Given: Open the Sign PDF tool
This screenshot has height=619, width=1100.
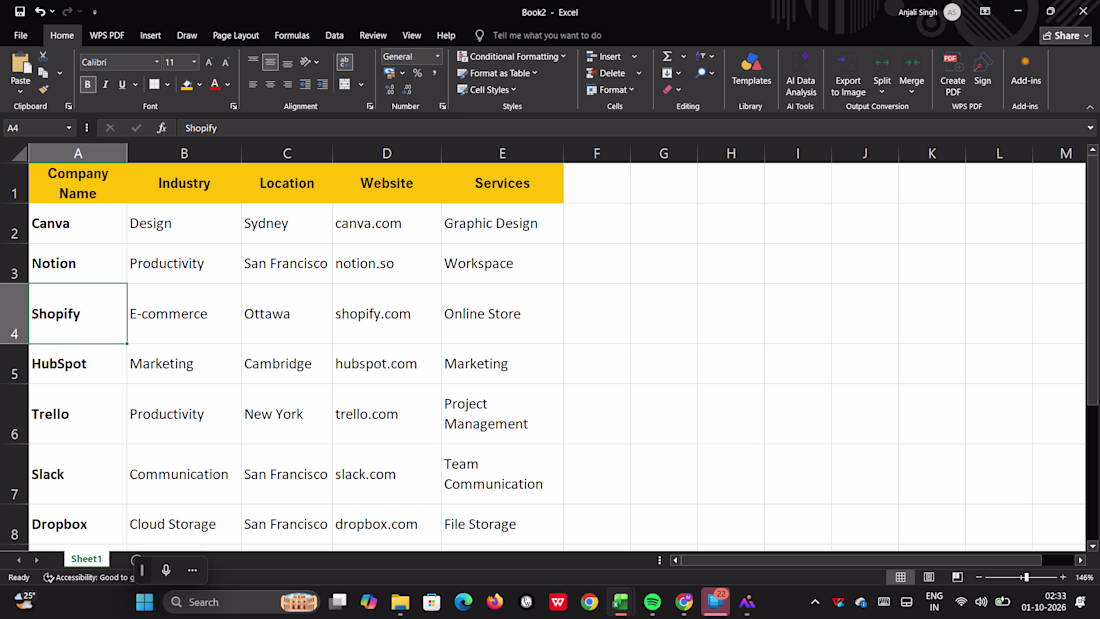Looking at the screenshot, I should tap(982, 69).
